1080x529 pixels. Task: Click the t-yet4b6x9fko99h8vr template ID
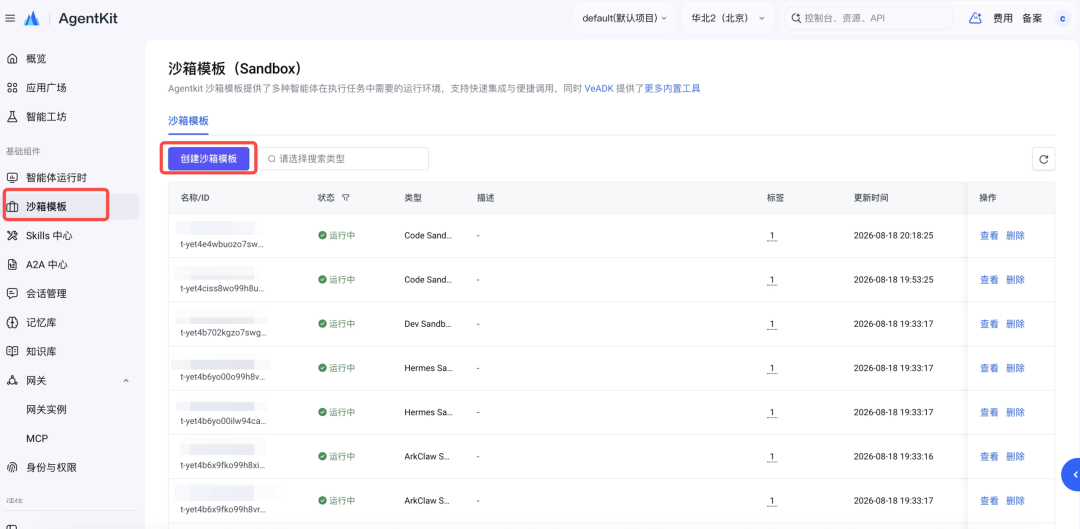pyautogui.click(x=222, y=508)
